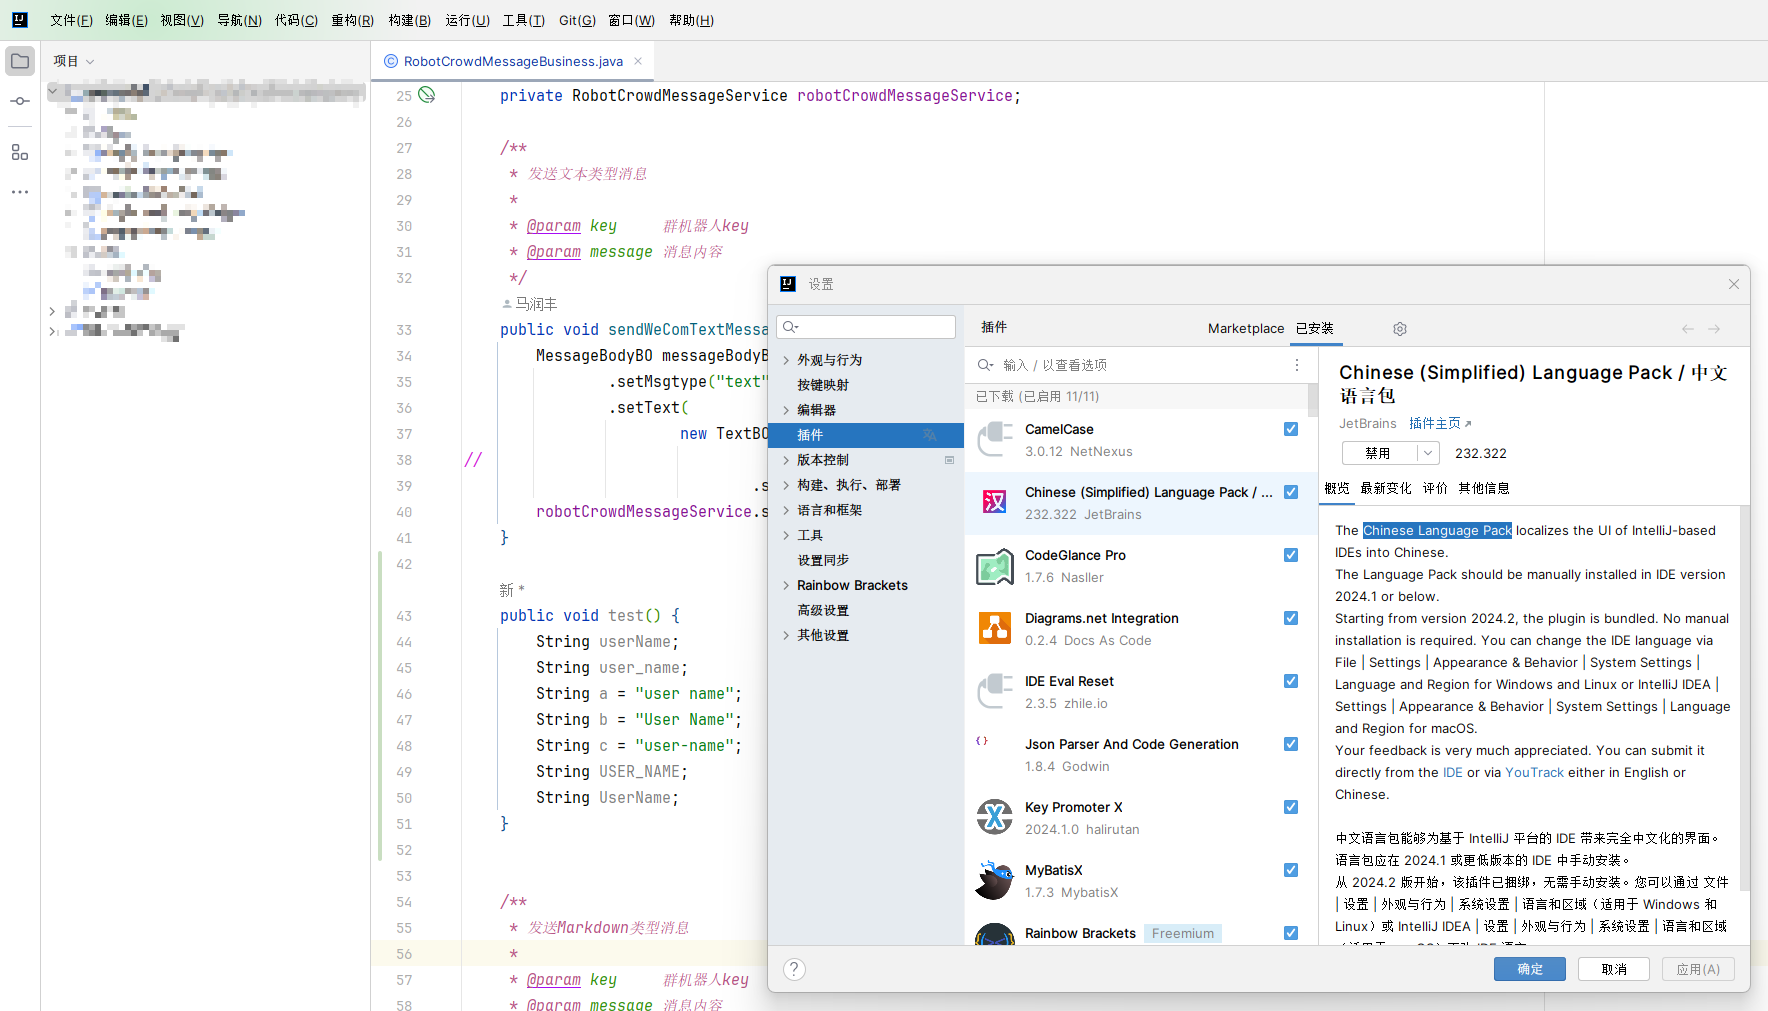Expand the 编辑器 settings node
The height and width of the screenshot is (1011, 1768).
[786, 410]
